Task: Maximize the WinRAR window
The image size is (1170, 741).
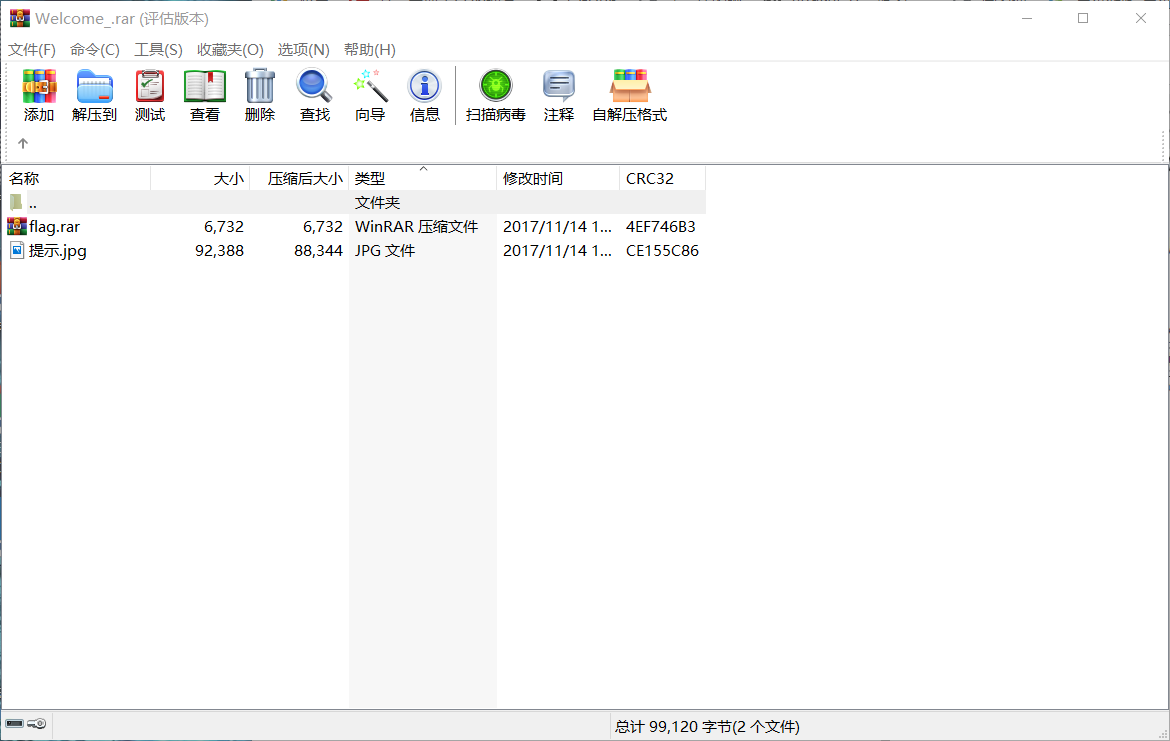Action: [1083, 18]
